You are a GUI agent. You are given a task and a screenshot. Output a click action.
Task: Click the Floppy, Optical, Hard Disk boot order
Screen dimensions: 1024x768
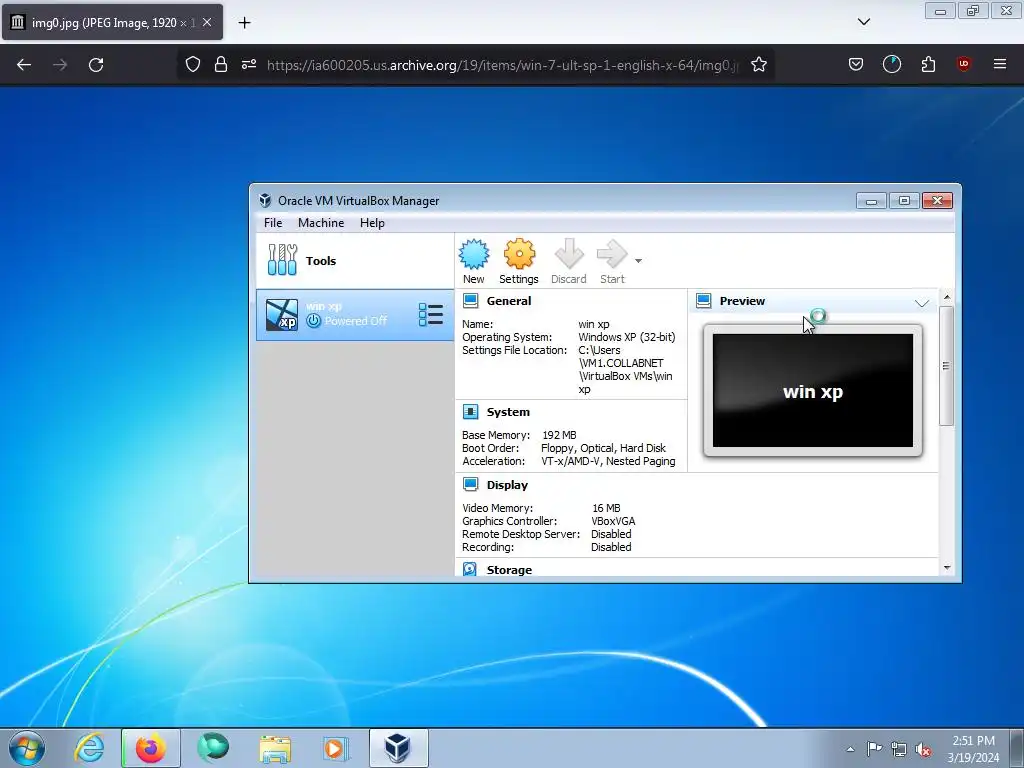(x=603, y=448)
